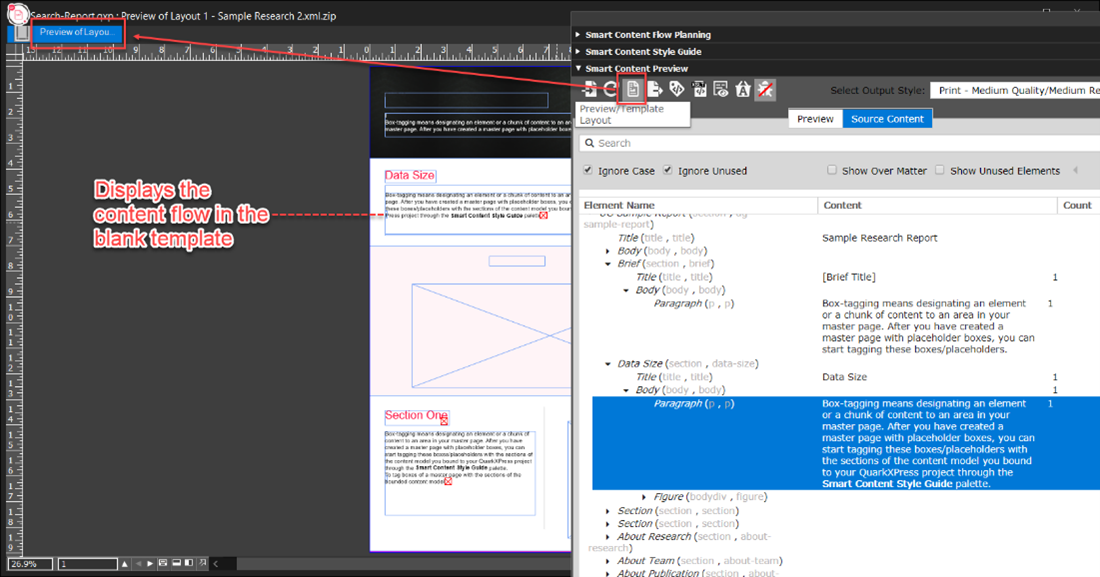1100x577 pixels.
Task: Click the refresh preview circular arrow icon
Action: (610, 90)
